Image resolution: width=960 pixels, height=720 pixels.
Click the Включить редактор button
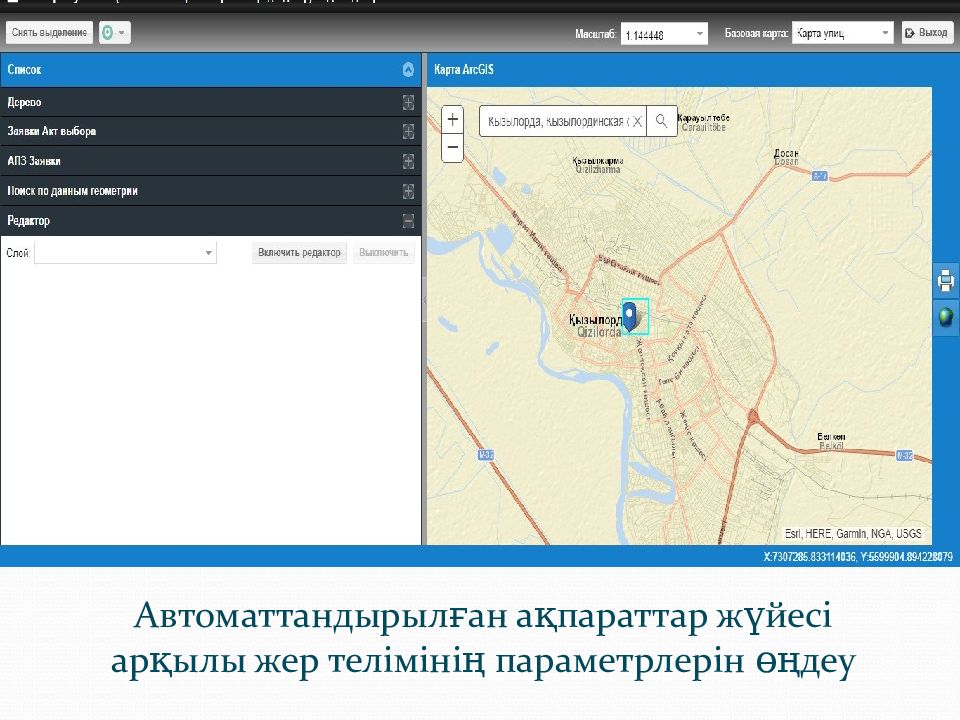[x=299, y=253]
